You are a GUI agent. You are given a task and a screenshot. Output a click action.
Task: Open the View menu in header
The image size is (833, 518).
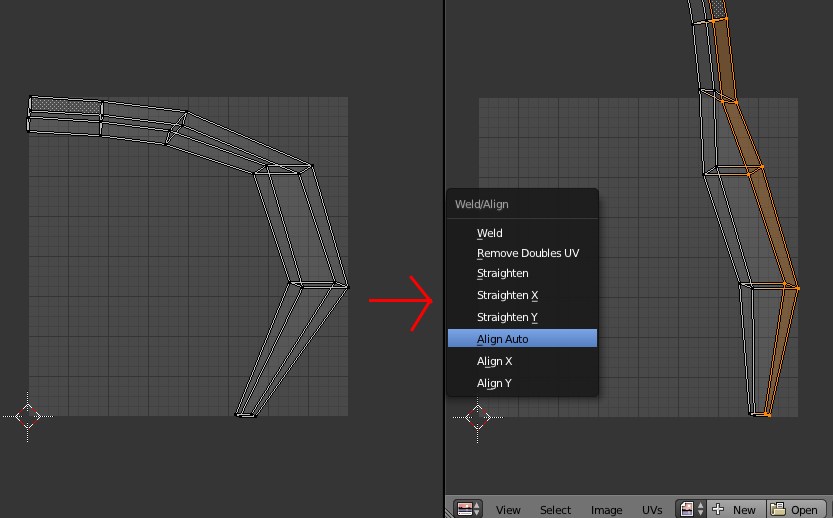[508, 510]
